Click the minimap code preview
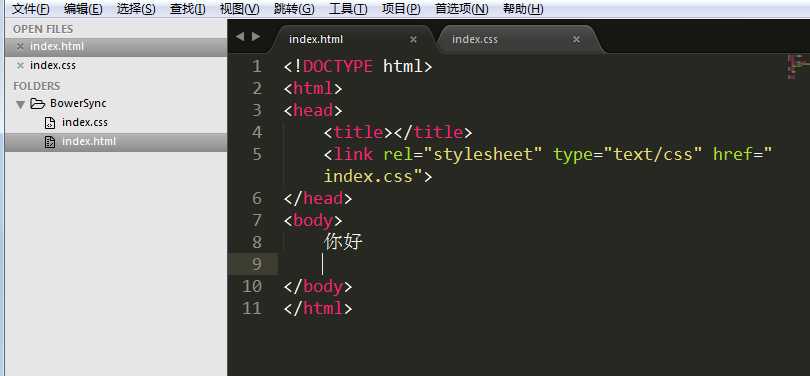 click(x=798, y=66)
